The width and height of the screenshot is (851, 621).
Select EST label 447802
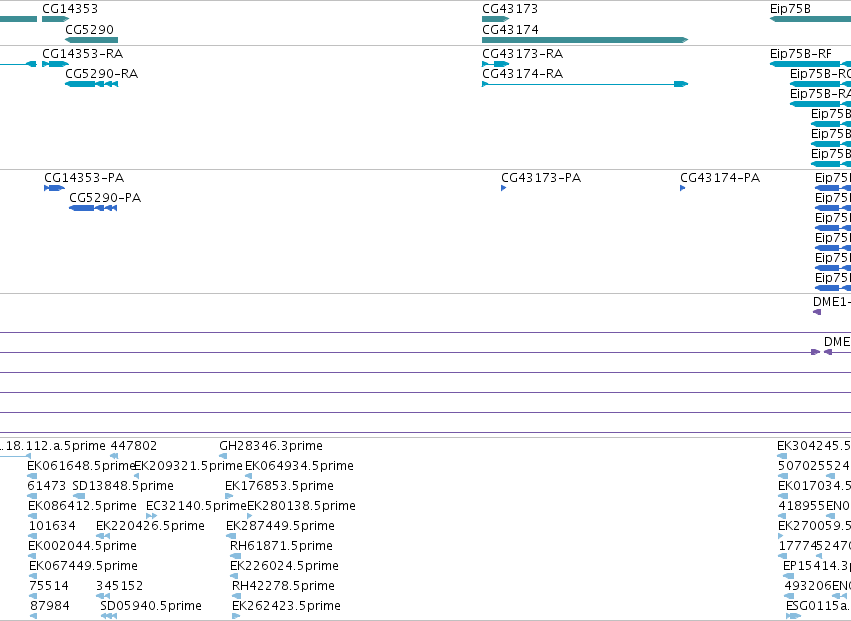click(134, 446)
